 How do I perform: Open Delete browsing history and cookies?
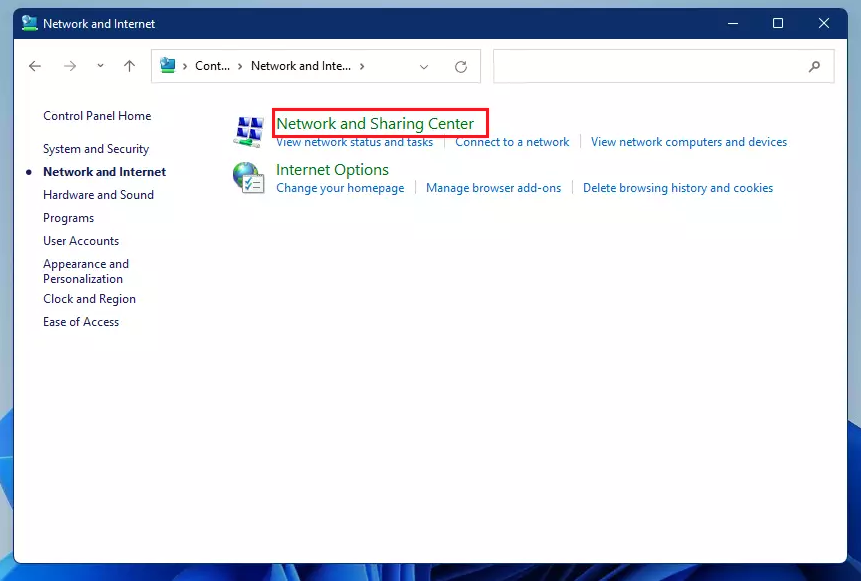(x=677, y=188)
